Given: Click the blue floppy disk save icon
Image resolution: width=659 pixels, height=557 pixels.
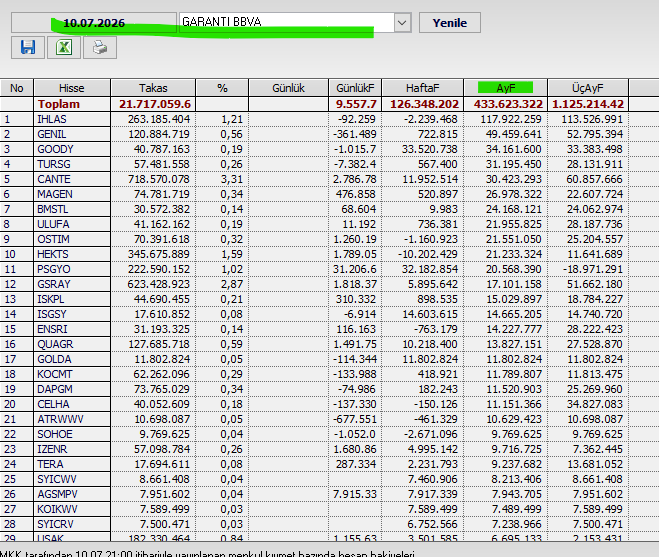Looking at the screenshot, I should pos(28,48).
